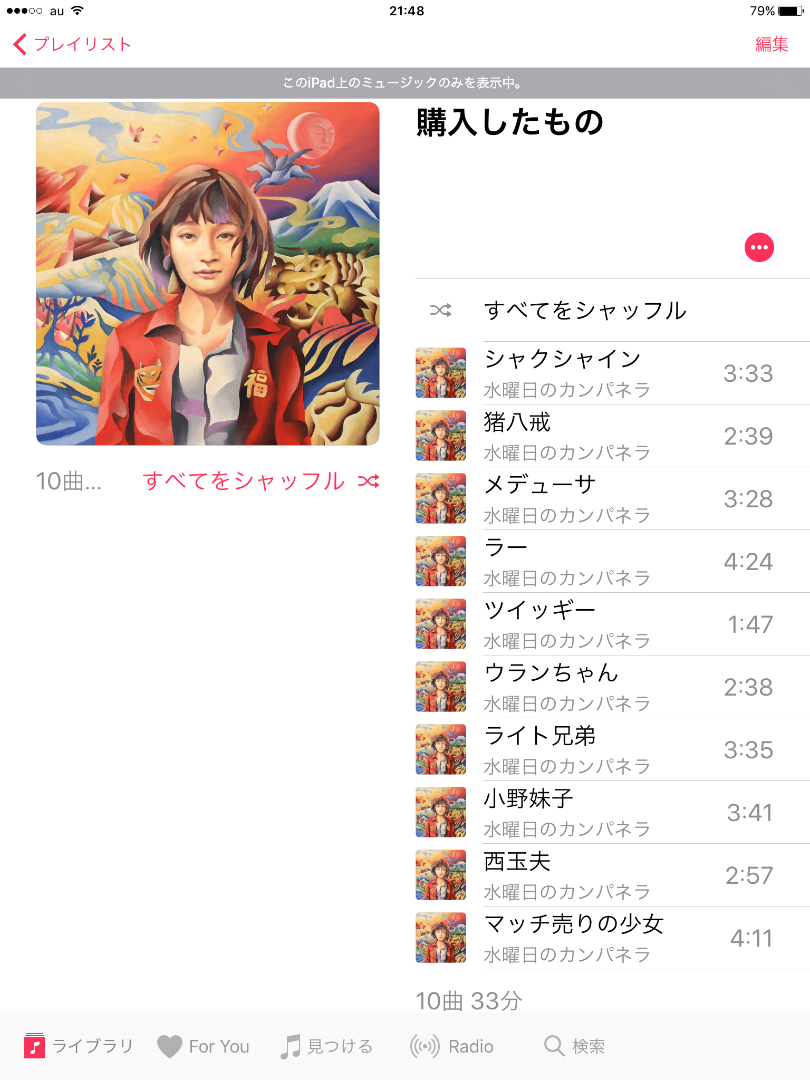810x1080 pixels.
Task: Tap the pink すべてをシャッフル link
Action: coord(243,481)
